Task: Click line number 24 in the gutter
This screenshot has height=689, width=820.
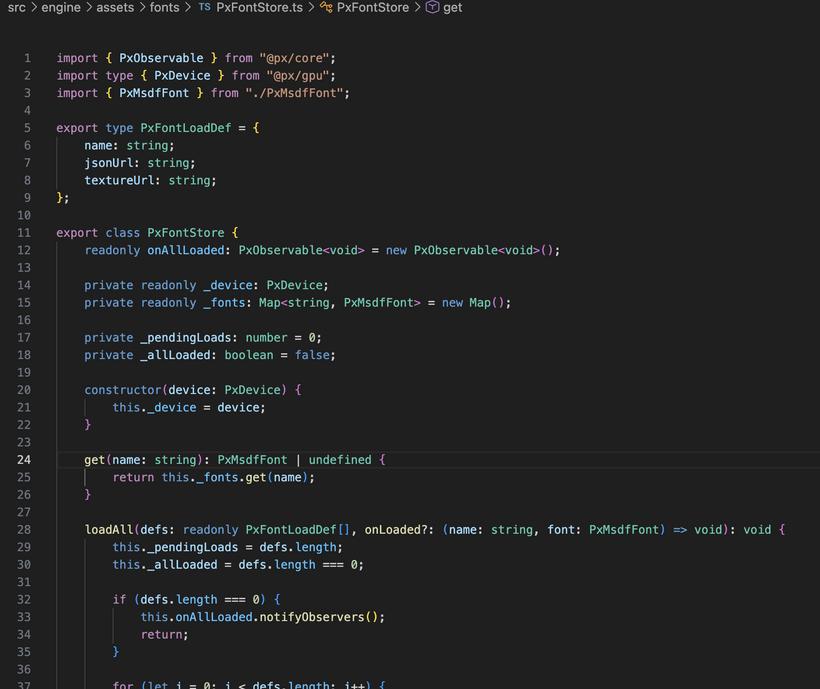Action: [24, 460]
